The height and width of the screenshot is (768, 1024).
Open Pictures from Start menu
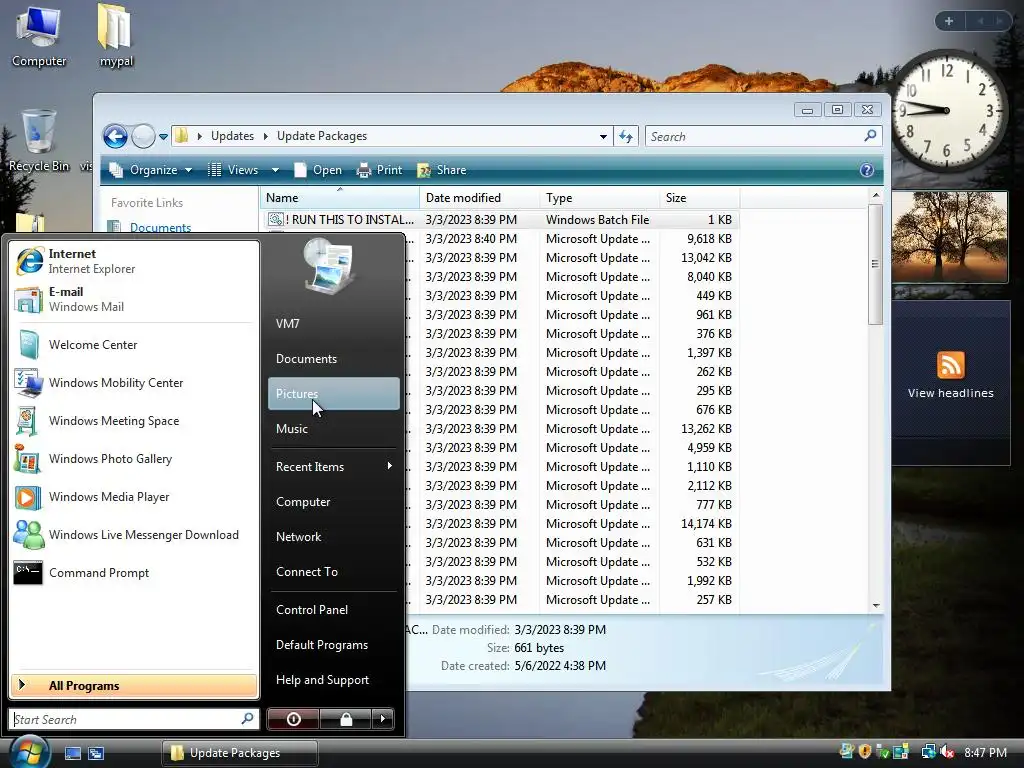click(x=334, y=393)
